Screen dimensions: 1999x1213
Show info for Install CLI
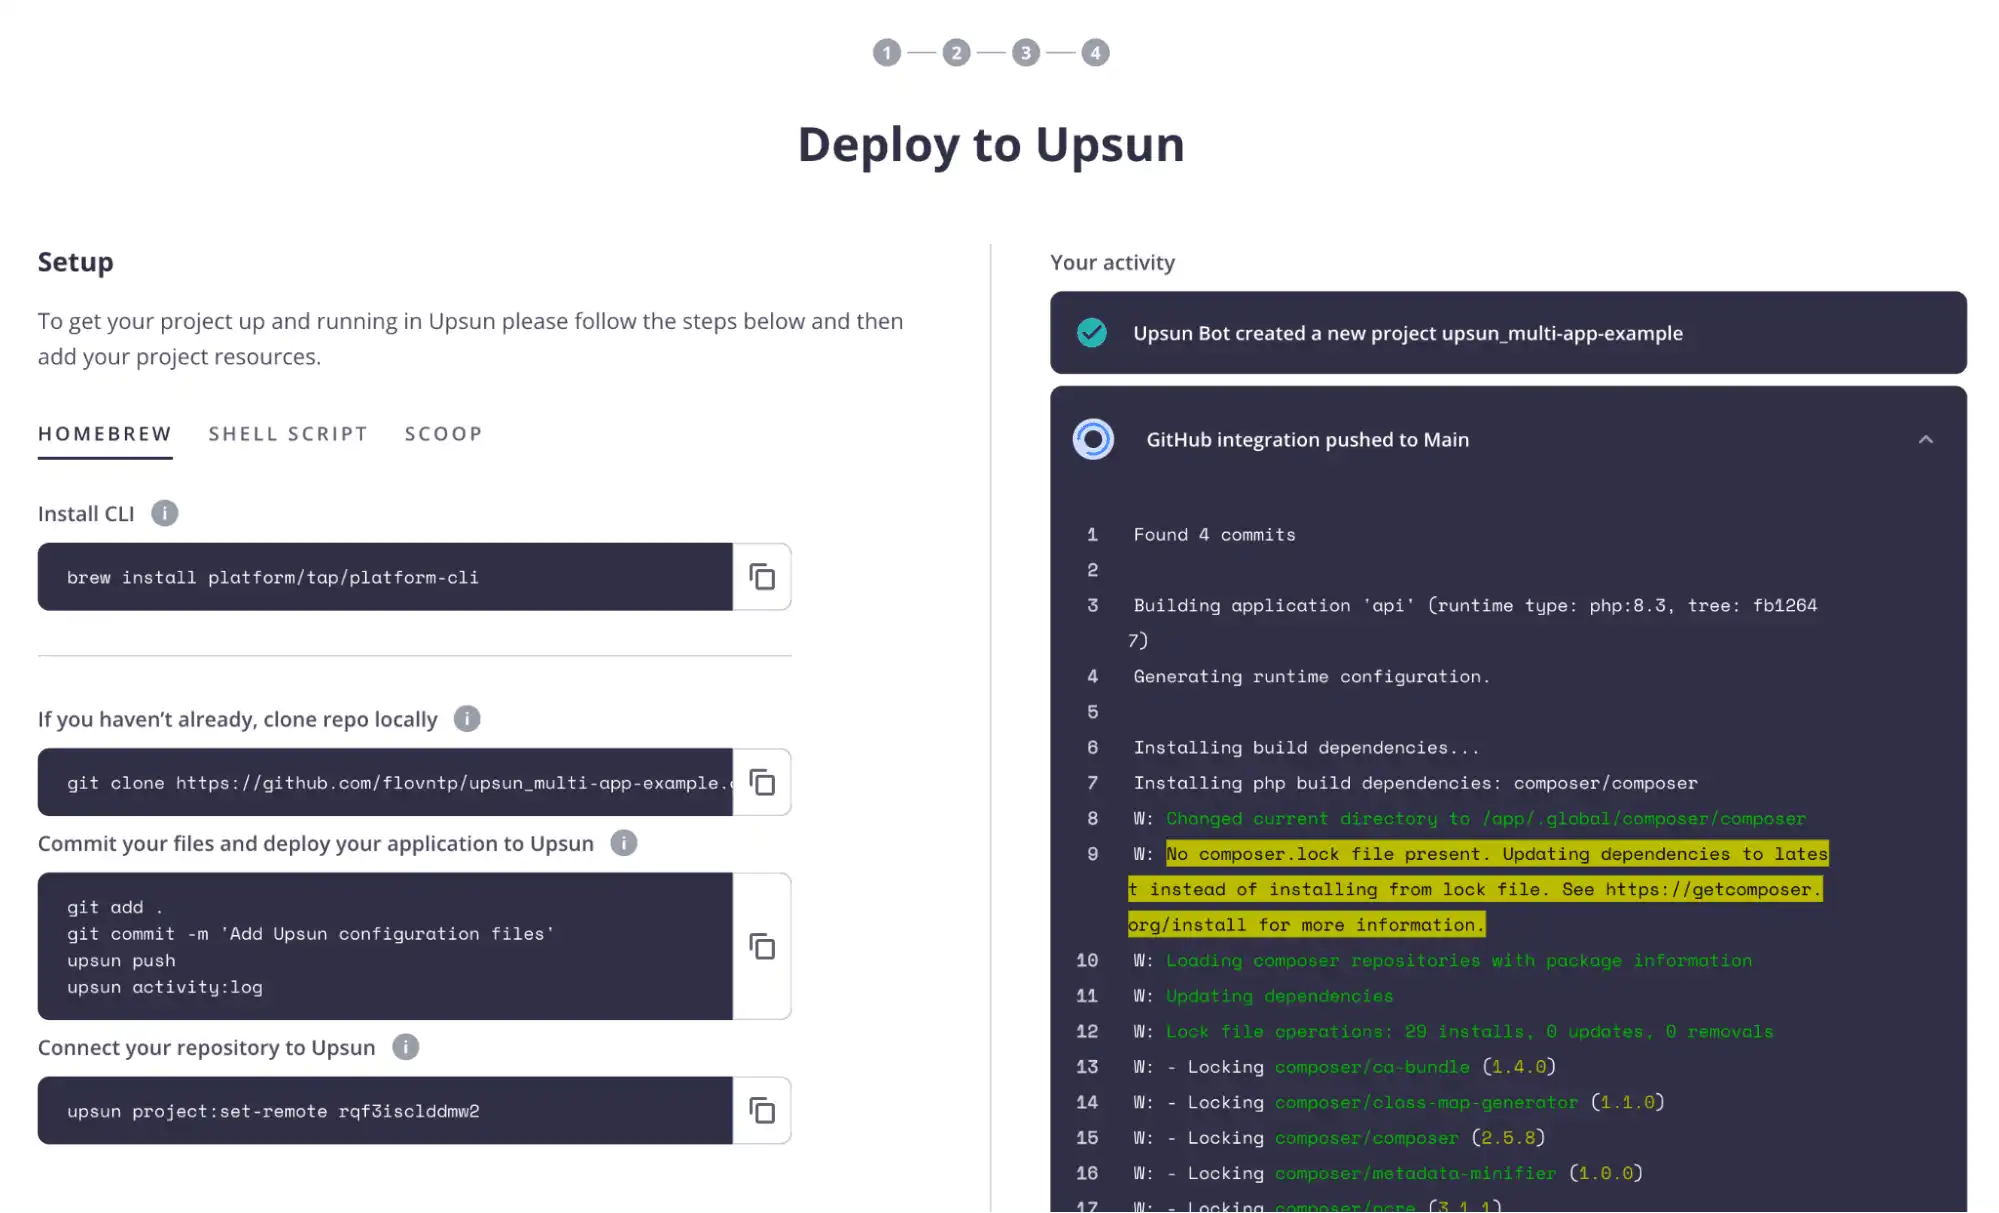point(165,513)
